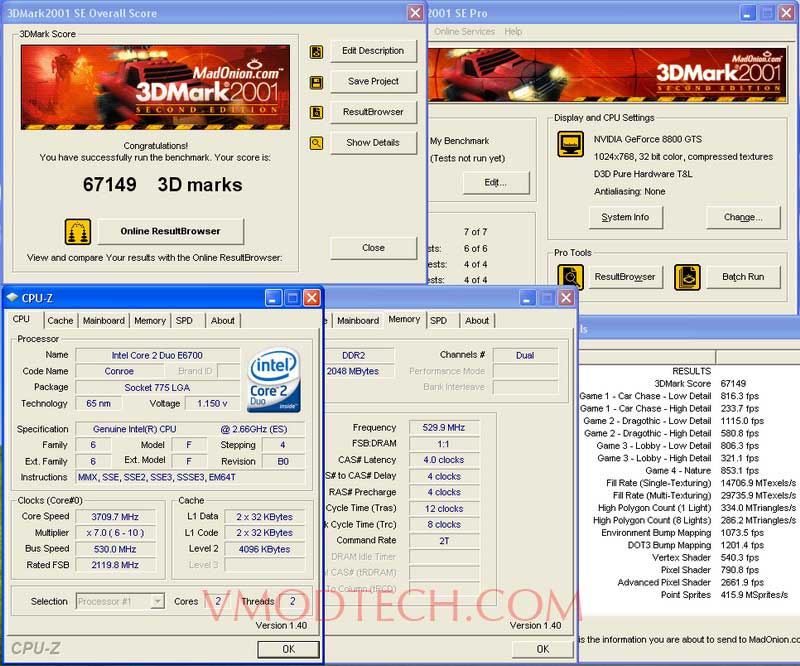Screen dimensions: 800x666
Task: Click the Edit Description icon
Action: tap(316, 52)
